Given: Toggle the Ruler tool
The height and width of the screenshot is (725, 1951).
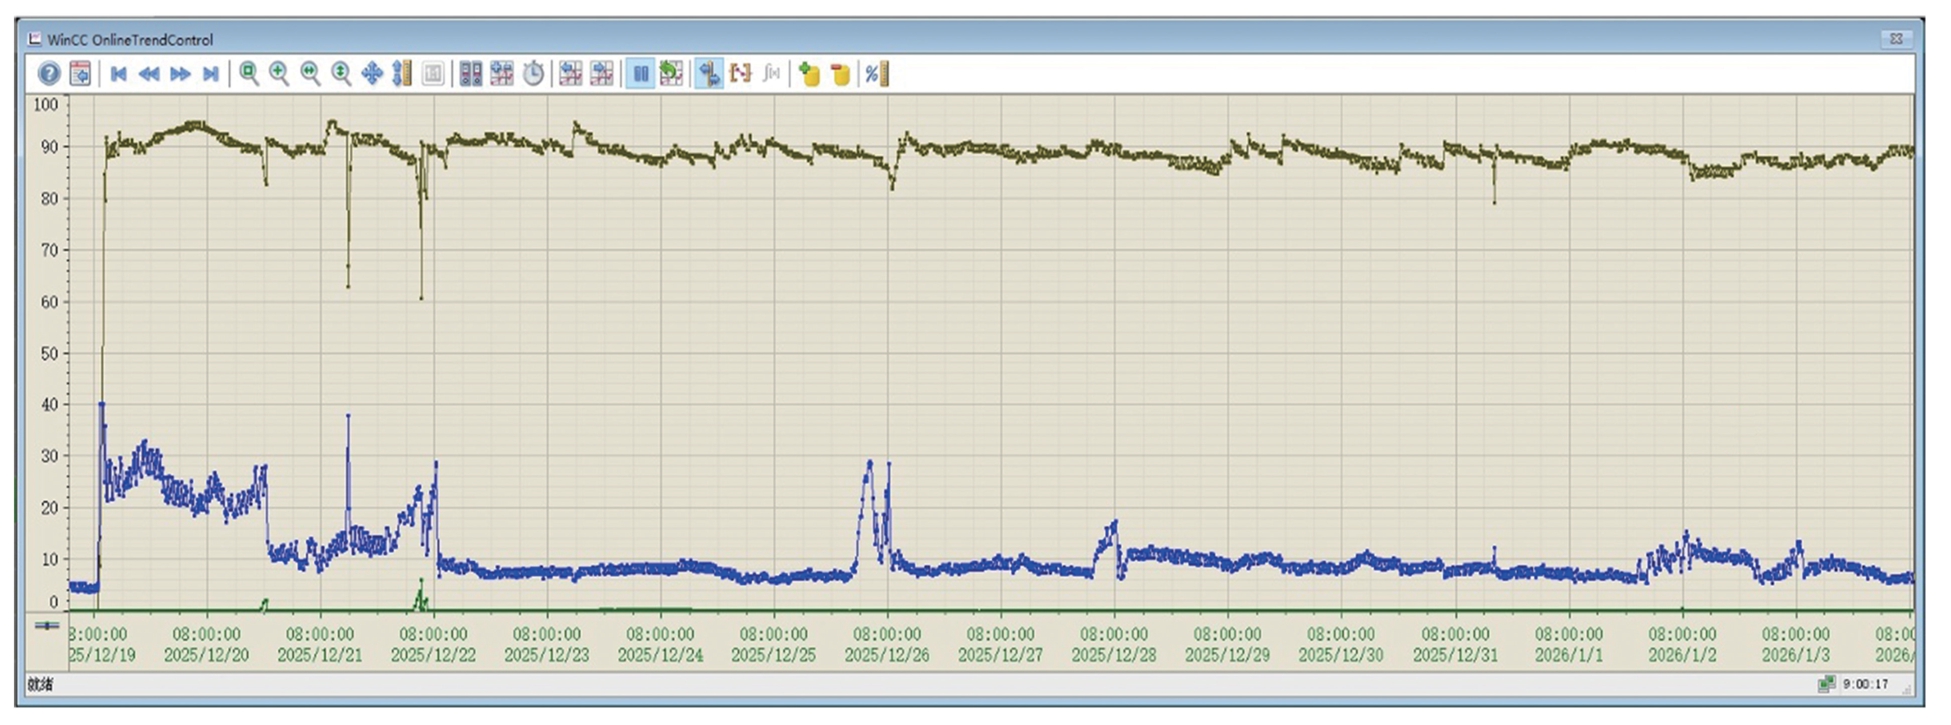Looking at the screenshot, I should 709,73.
